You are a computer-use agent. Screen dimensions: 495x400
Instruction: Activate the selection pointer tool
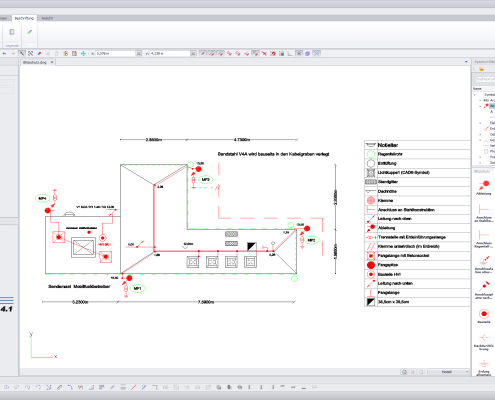(x=22, y=53)
